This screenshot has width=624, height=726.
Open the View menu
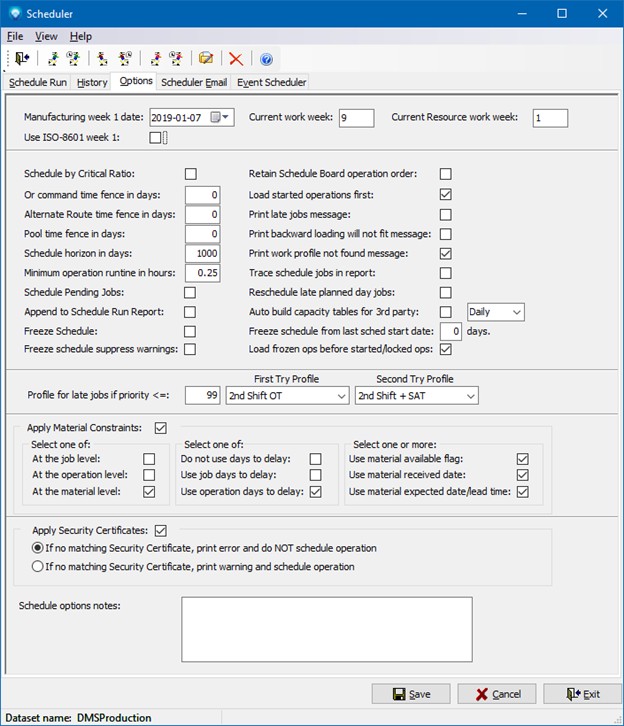[x=46, y=37]
